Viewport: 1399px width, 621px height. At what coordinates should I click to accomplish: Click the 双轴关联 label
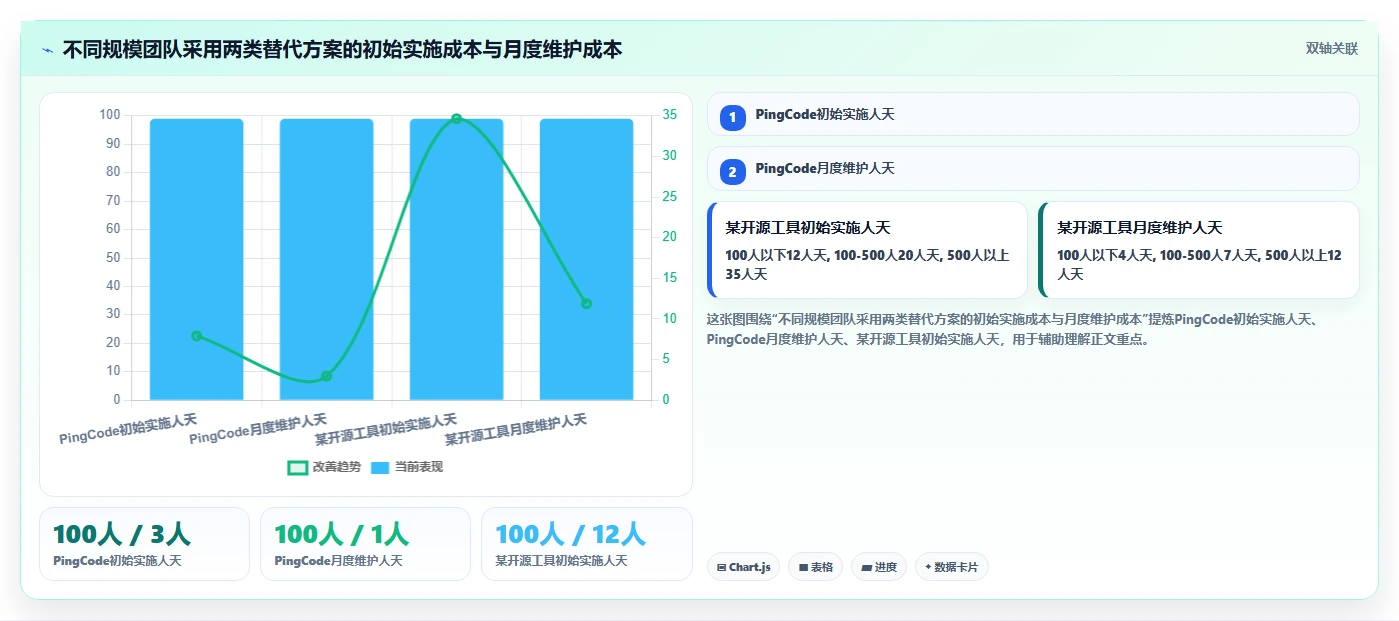[1331, 49]
